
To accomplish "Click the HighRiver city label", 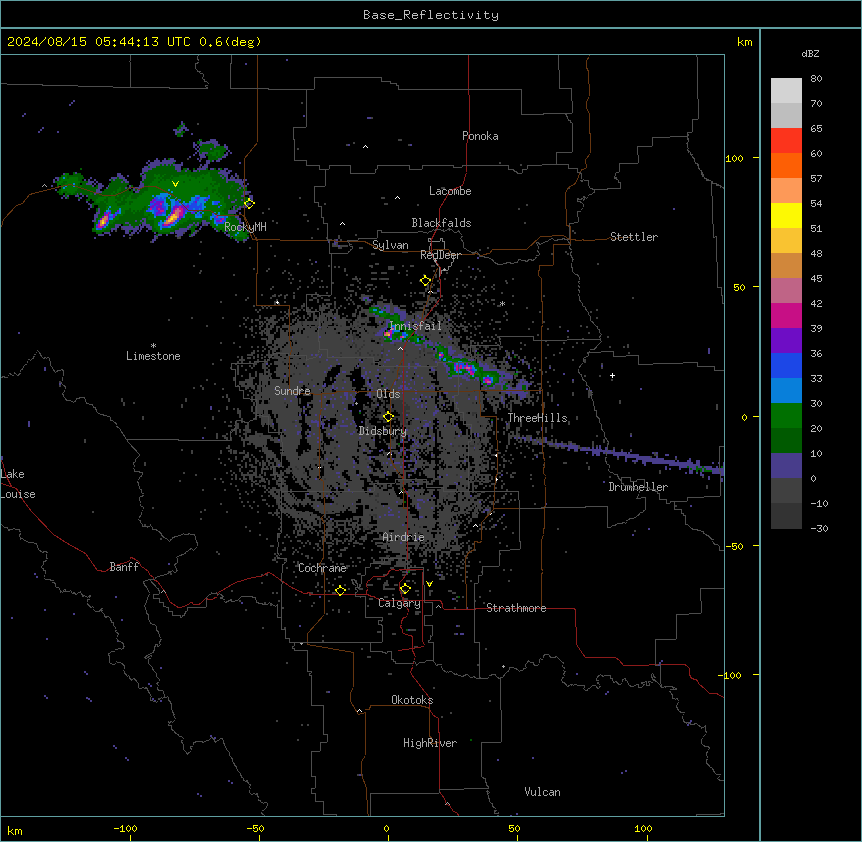I will click(430, 743).
